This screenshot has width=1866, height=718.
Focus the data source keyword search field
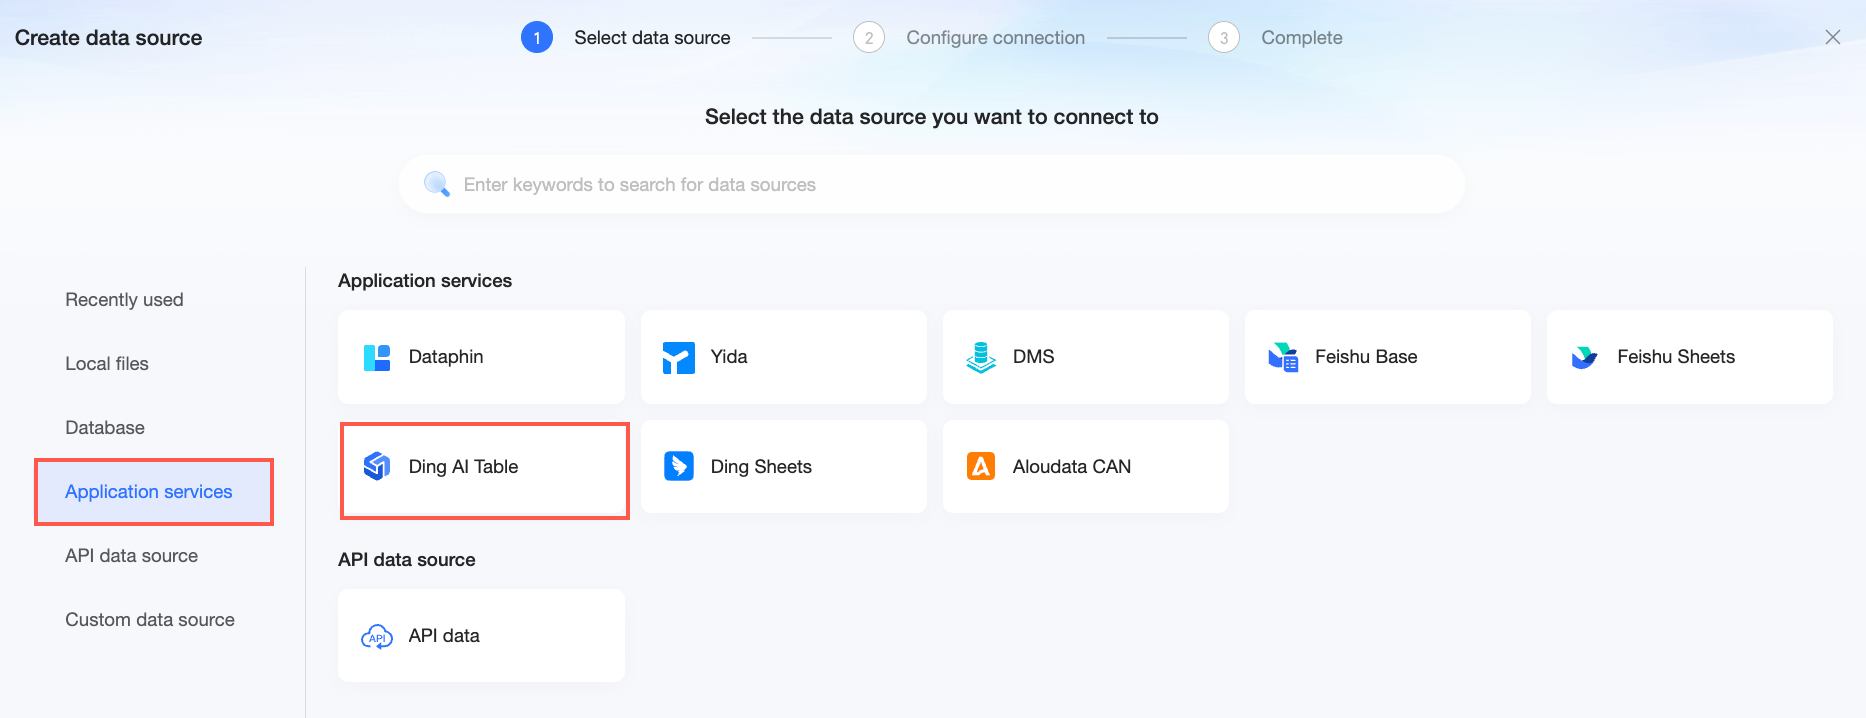[x=932, y=184]
